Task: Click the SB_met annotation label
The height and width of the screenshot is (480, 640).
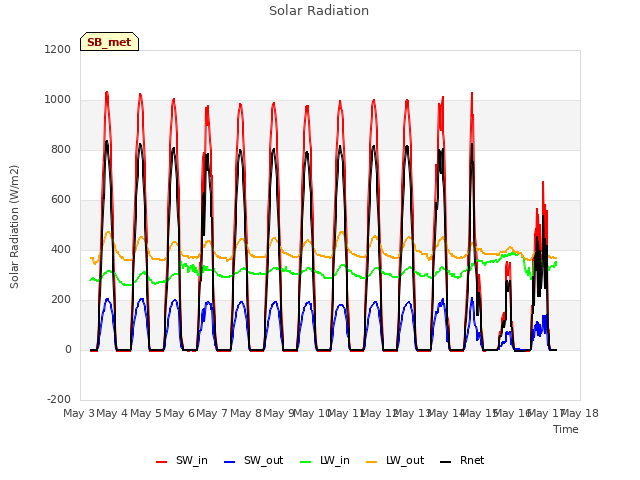Action: (109, 42)
